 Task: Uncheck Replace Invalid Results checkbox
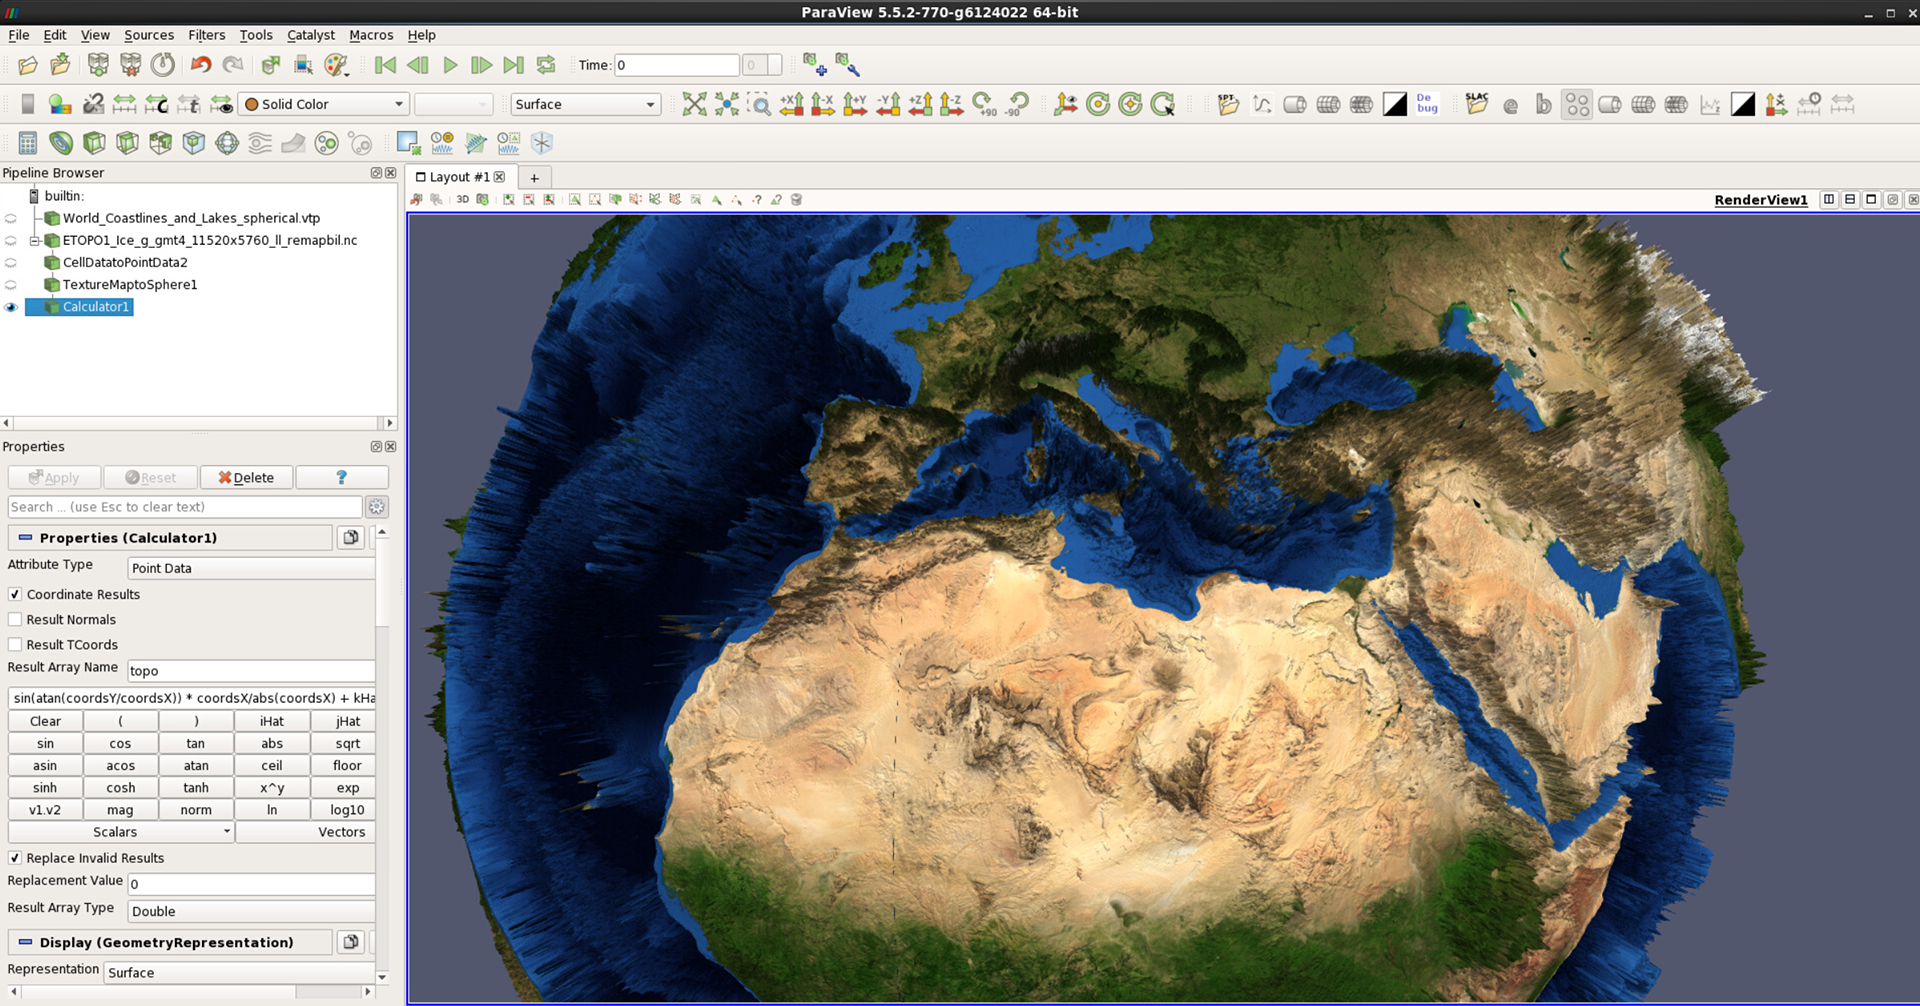pyautogui.click(x=15, y=858)
